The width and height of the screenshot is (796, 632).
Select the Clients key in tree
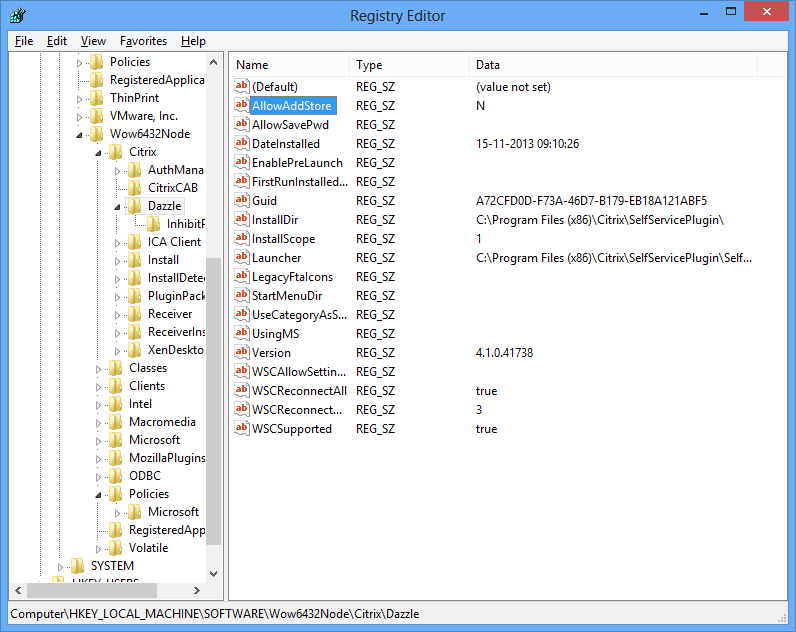pos(147,386)
